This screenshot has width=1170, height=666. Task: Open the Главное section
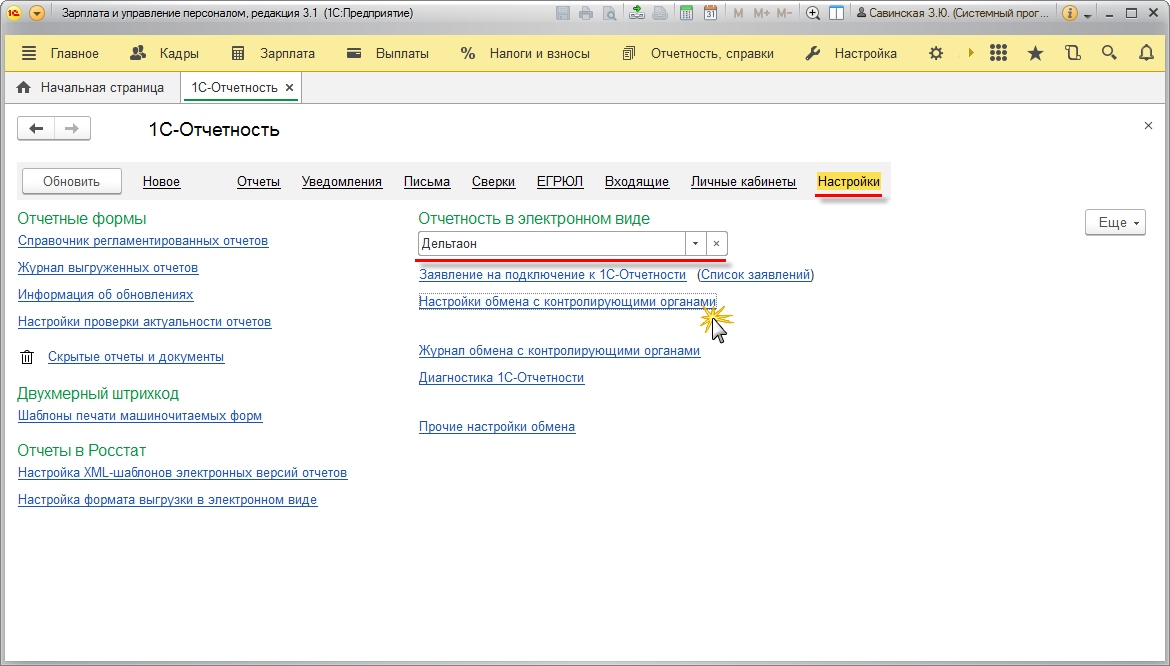click(75, 54)
